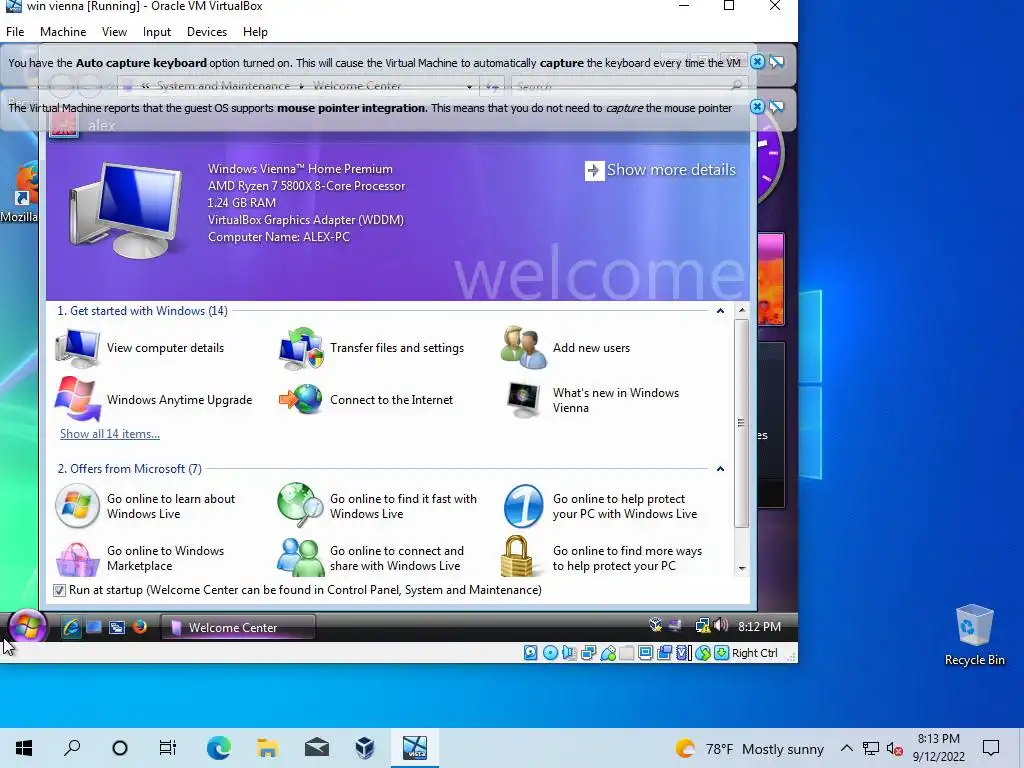Open host taskbar Search icon

(72, 748)
